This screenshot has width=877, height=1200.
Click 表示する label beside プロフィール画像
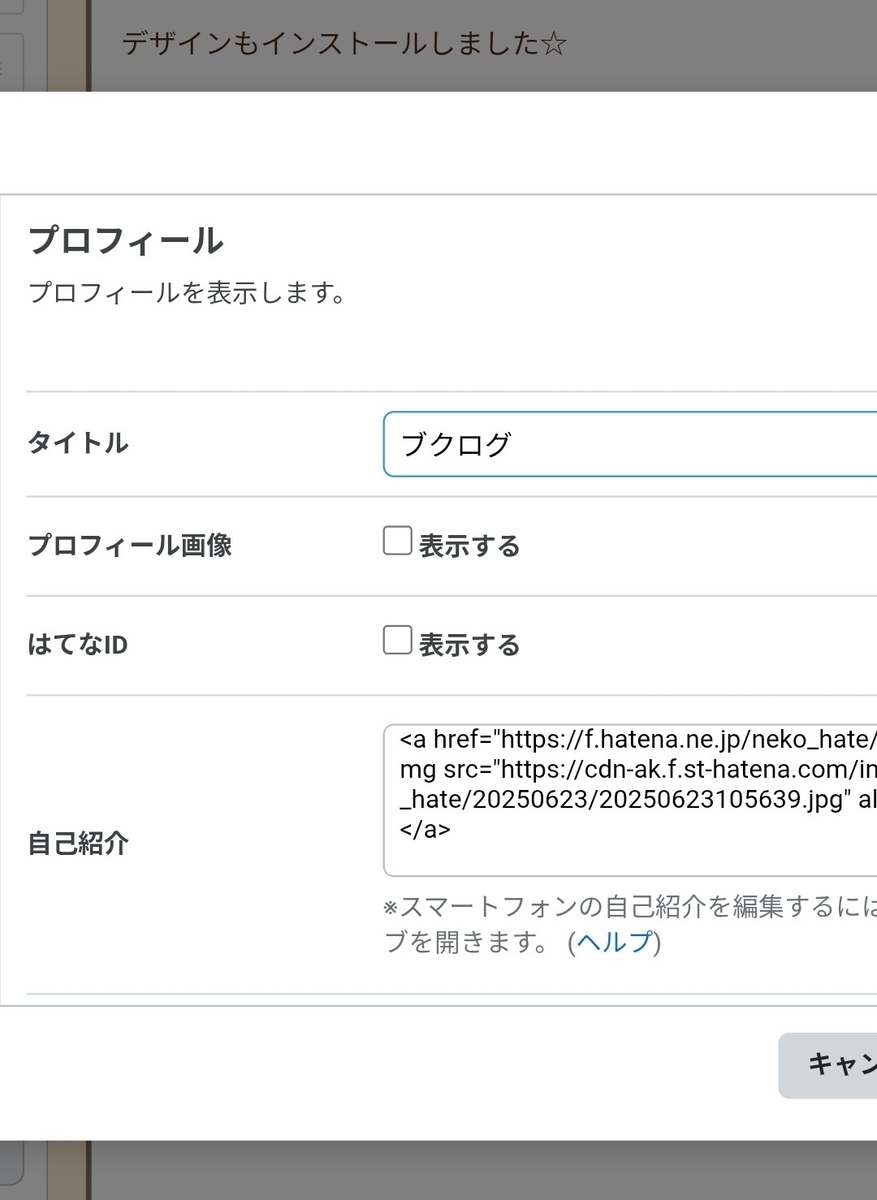coord(469,546)
